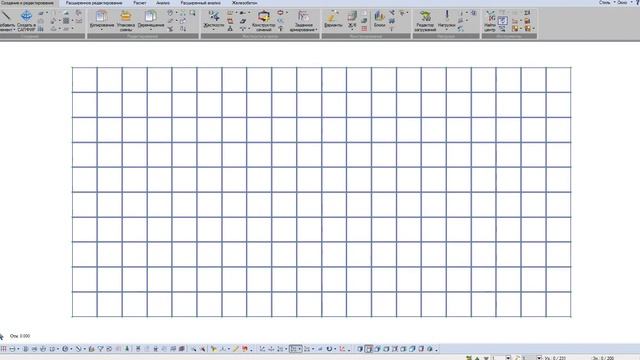Expand the Нагрузки dropdown arrow

point(447,30)
